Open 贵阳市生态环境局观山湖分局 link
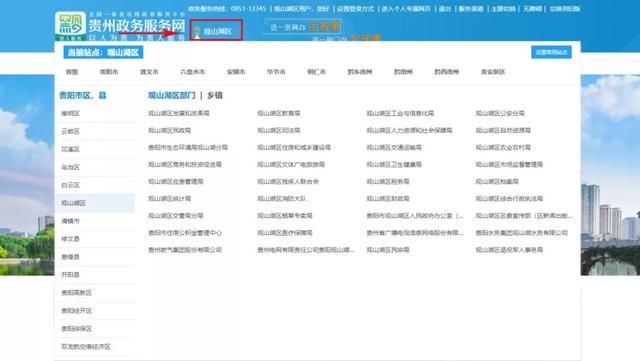The image size is (640, 361). (188, 147)
